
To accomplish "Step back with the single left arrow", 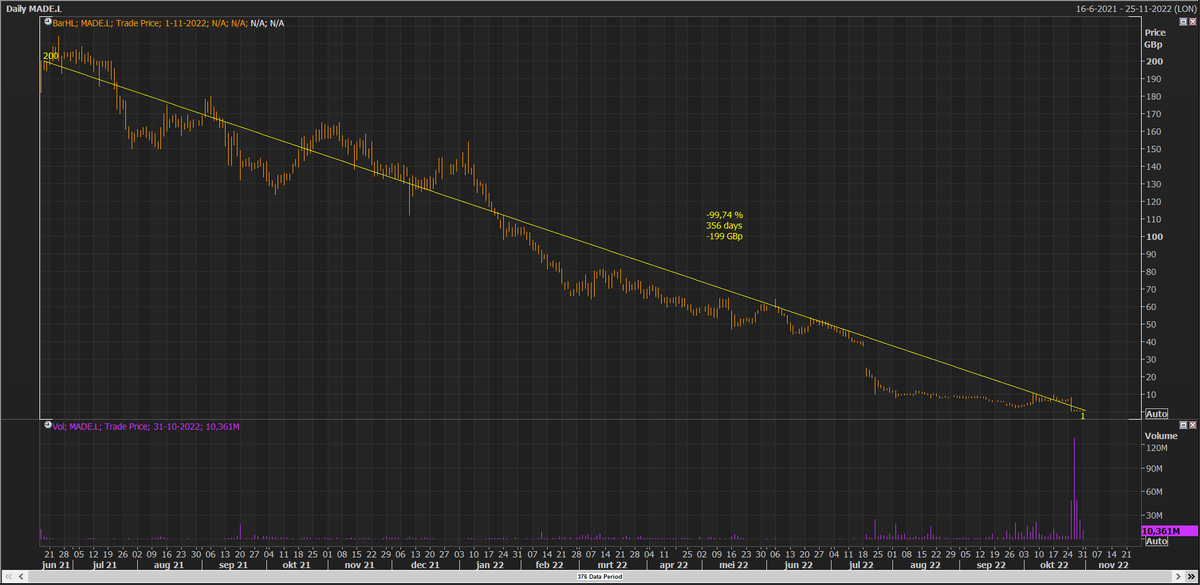I will tap(23, 577).
